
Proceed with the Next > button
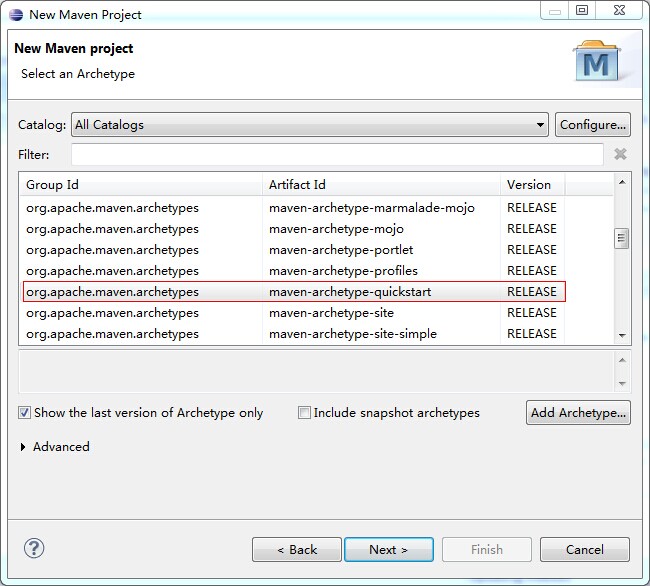tap(389, 550)
